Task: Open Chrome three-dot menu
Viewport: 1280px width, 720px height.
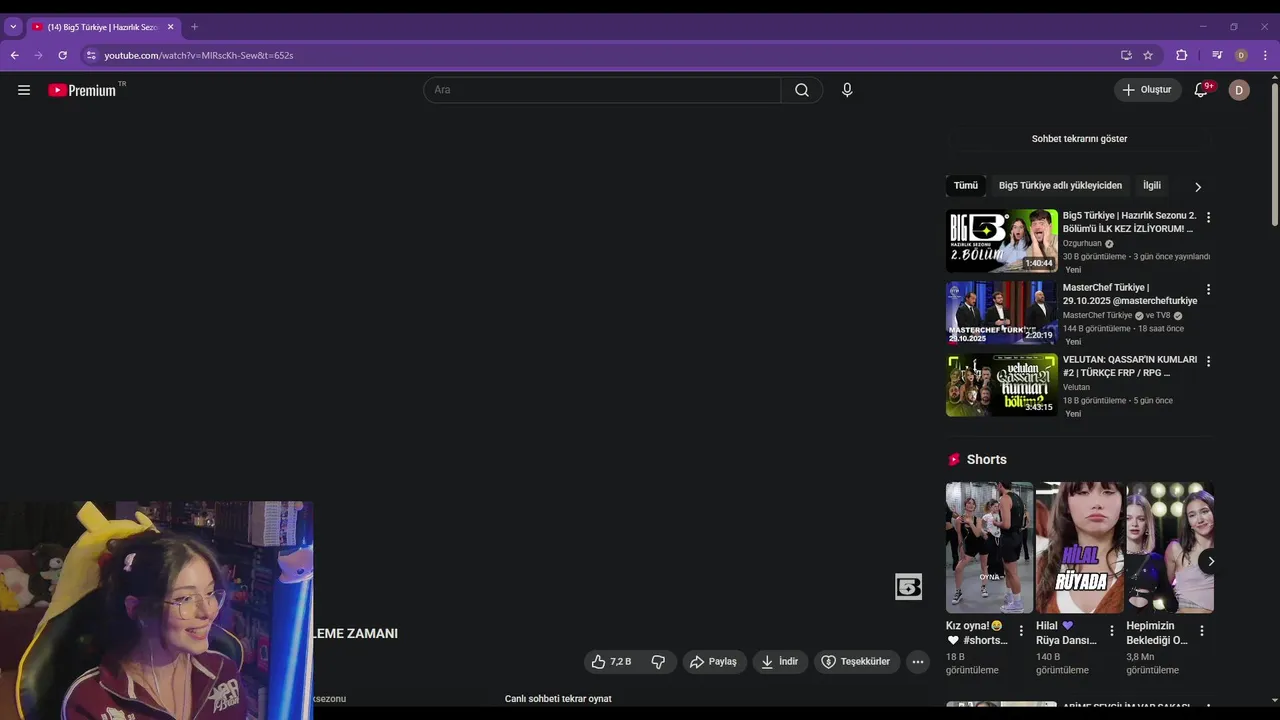Action: point(1265,55)
